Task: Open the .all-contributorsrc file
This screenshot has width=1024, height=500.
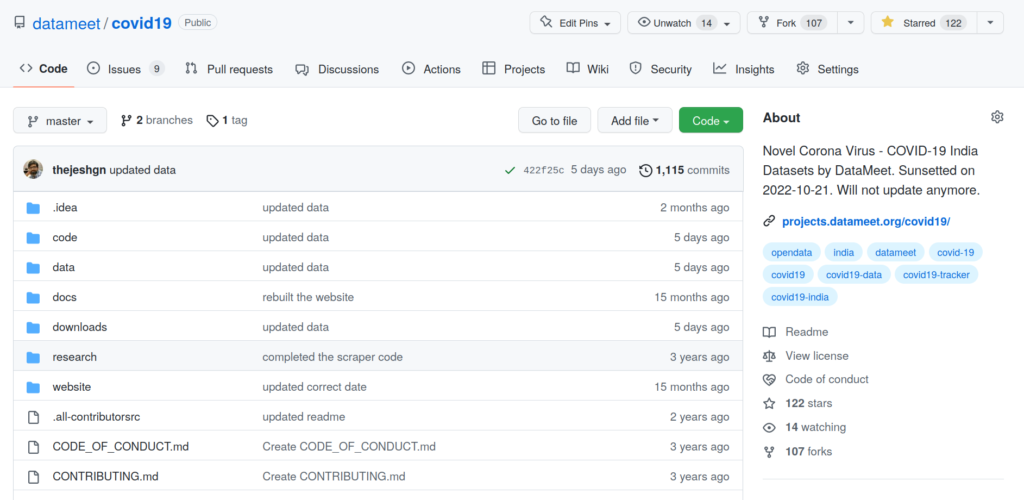Action: [x=96, y=417]
